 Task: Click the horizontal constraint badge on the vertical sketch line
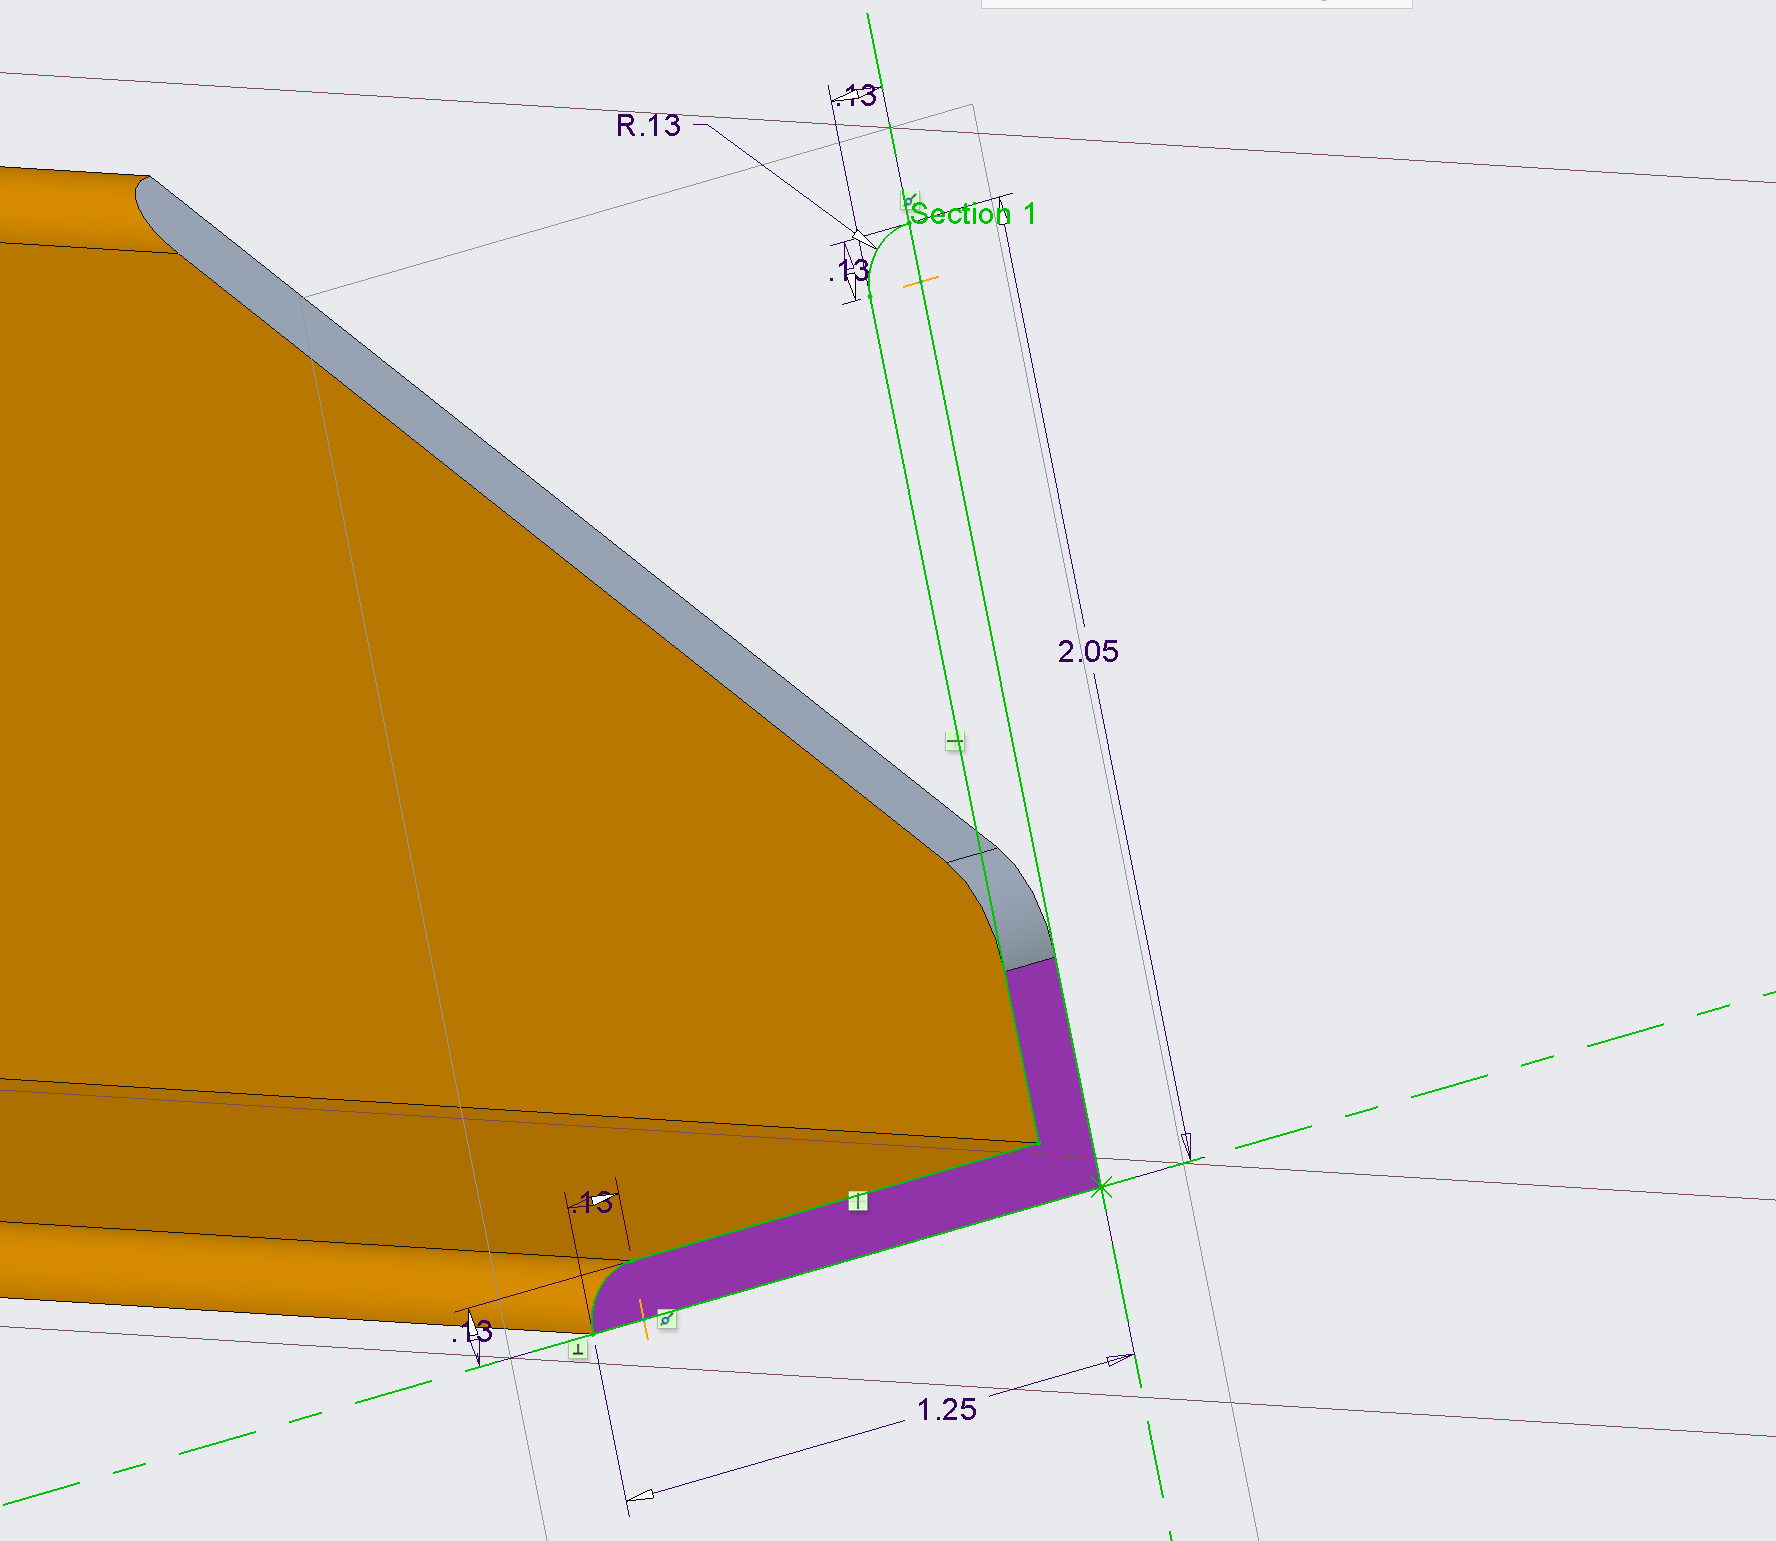[954, 741]
